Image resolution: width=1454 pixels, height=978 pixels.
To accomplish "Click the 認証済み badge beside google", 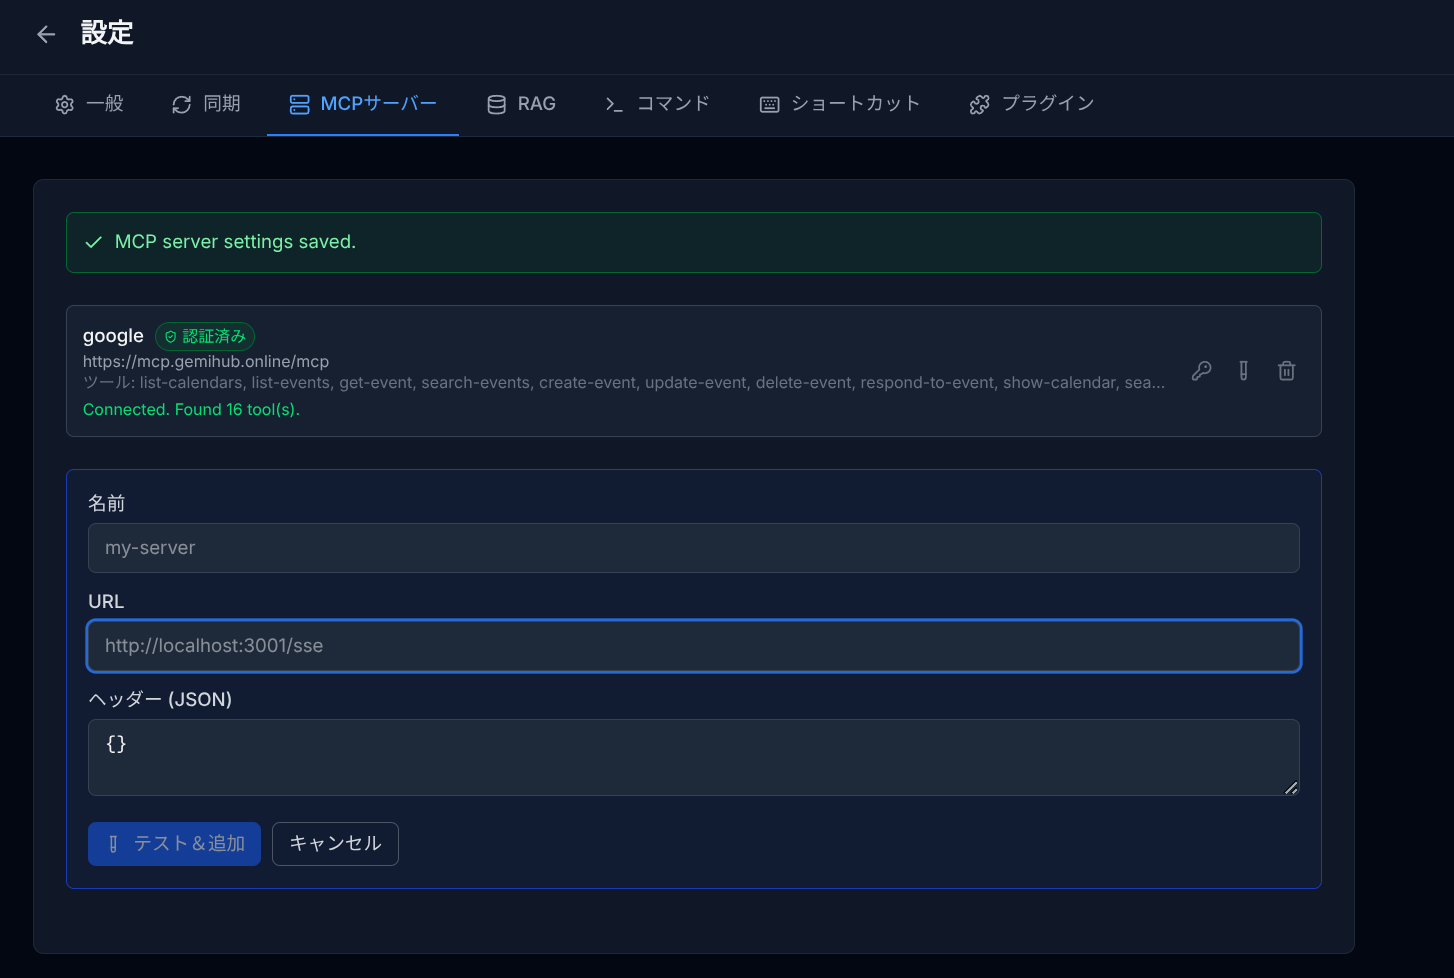I will point(205,337).
